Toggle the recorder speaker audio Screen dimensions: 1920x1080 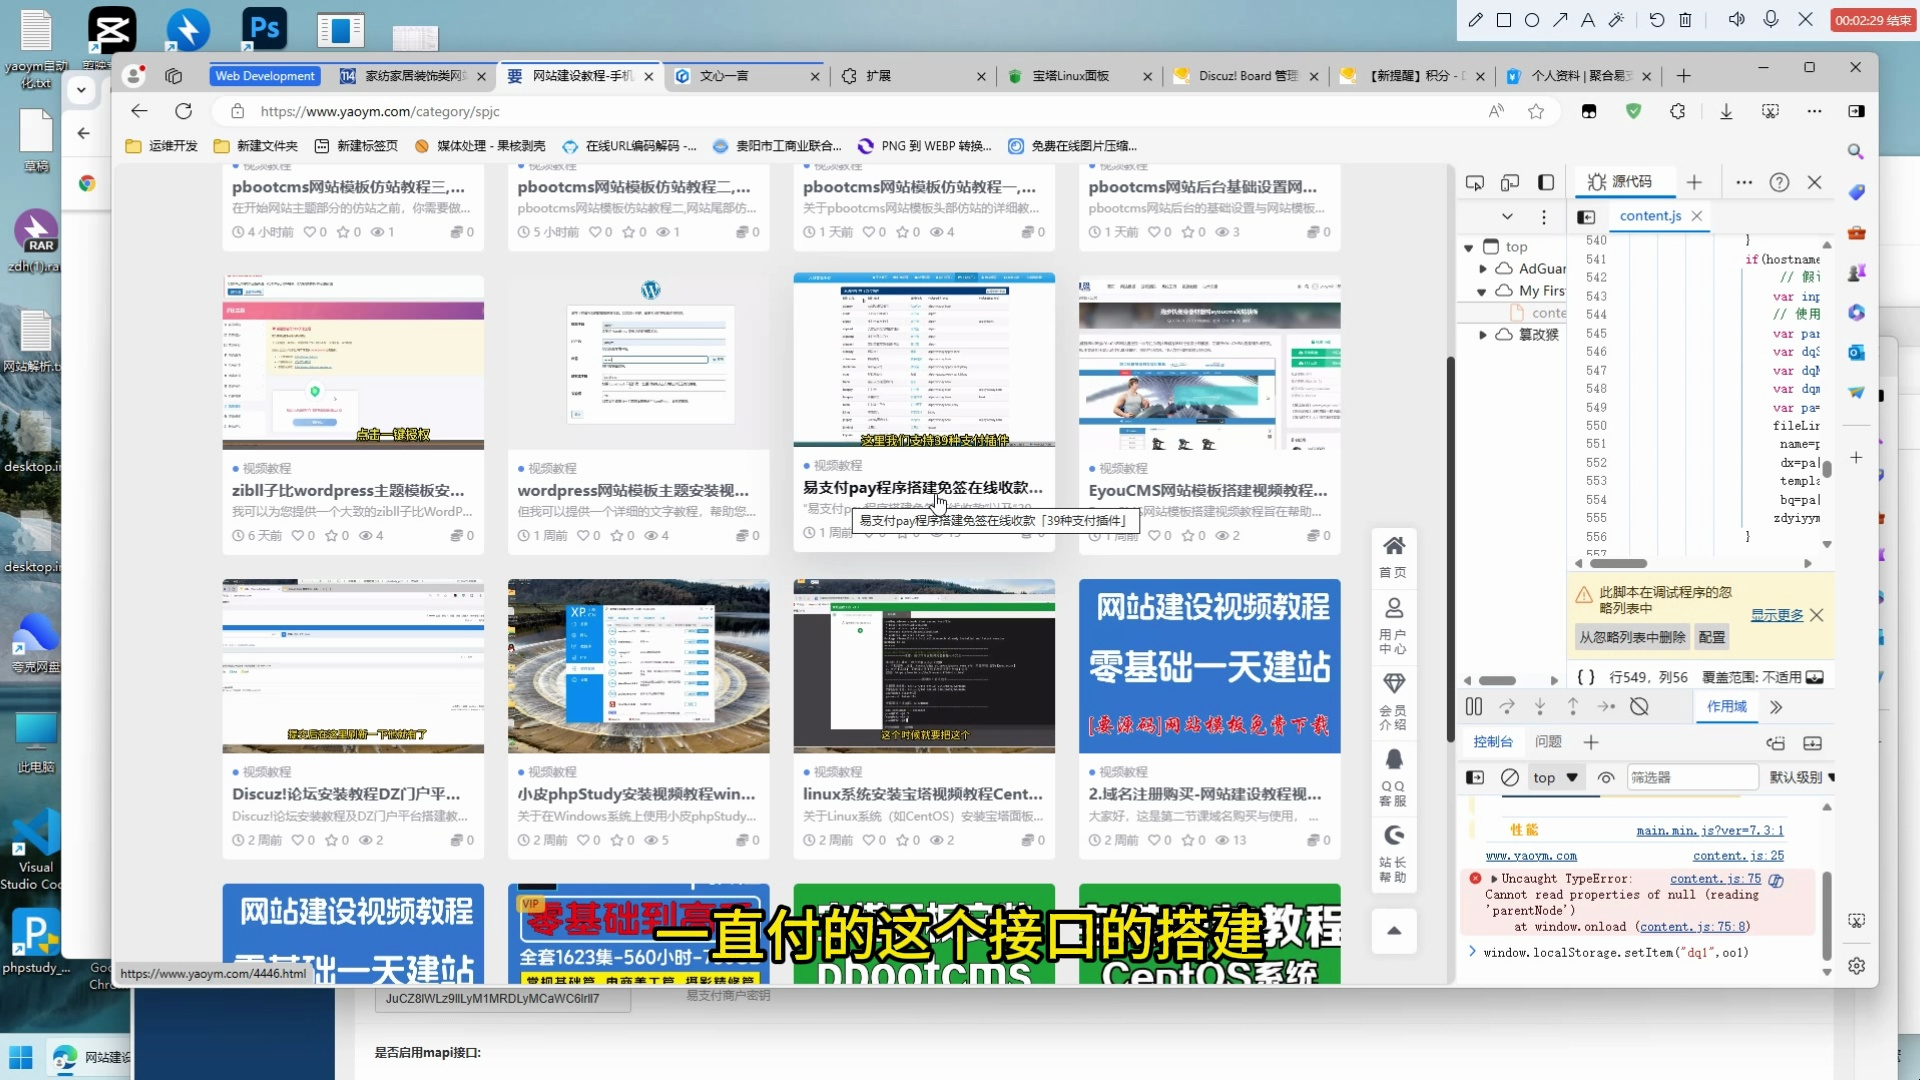[x=1736, y=20]
